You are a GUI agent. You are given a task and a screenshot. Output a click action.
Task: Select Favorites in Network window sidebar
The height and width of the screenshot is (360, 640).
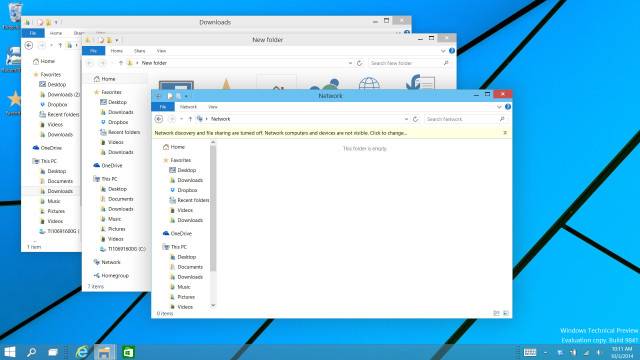(x=177, y=160)
